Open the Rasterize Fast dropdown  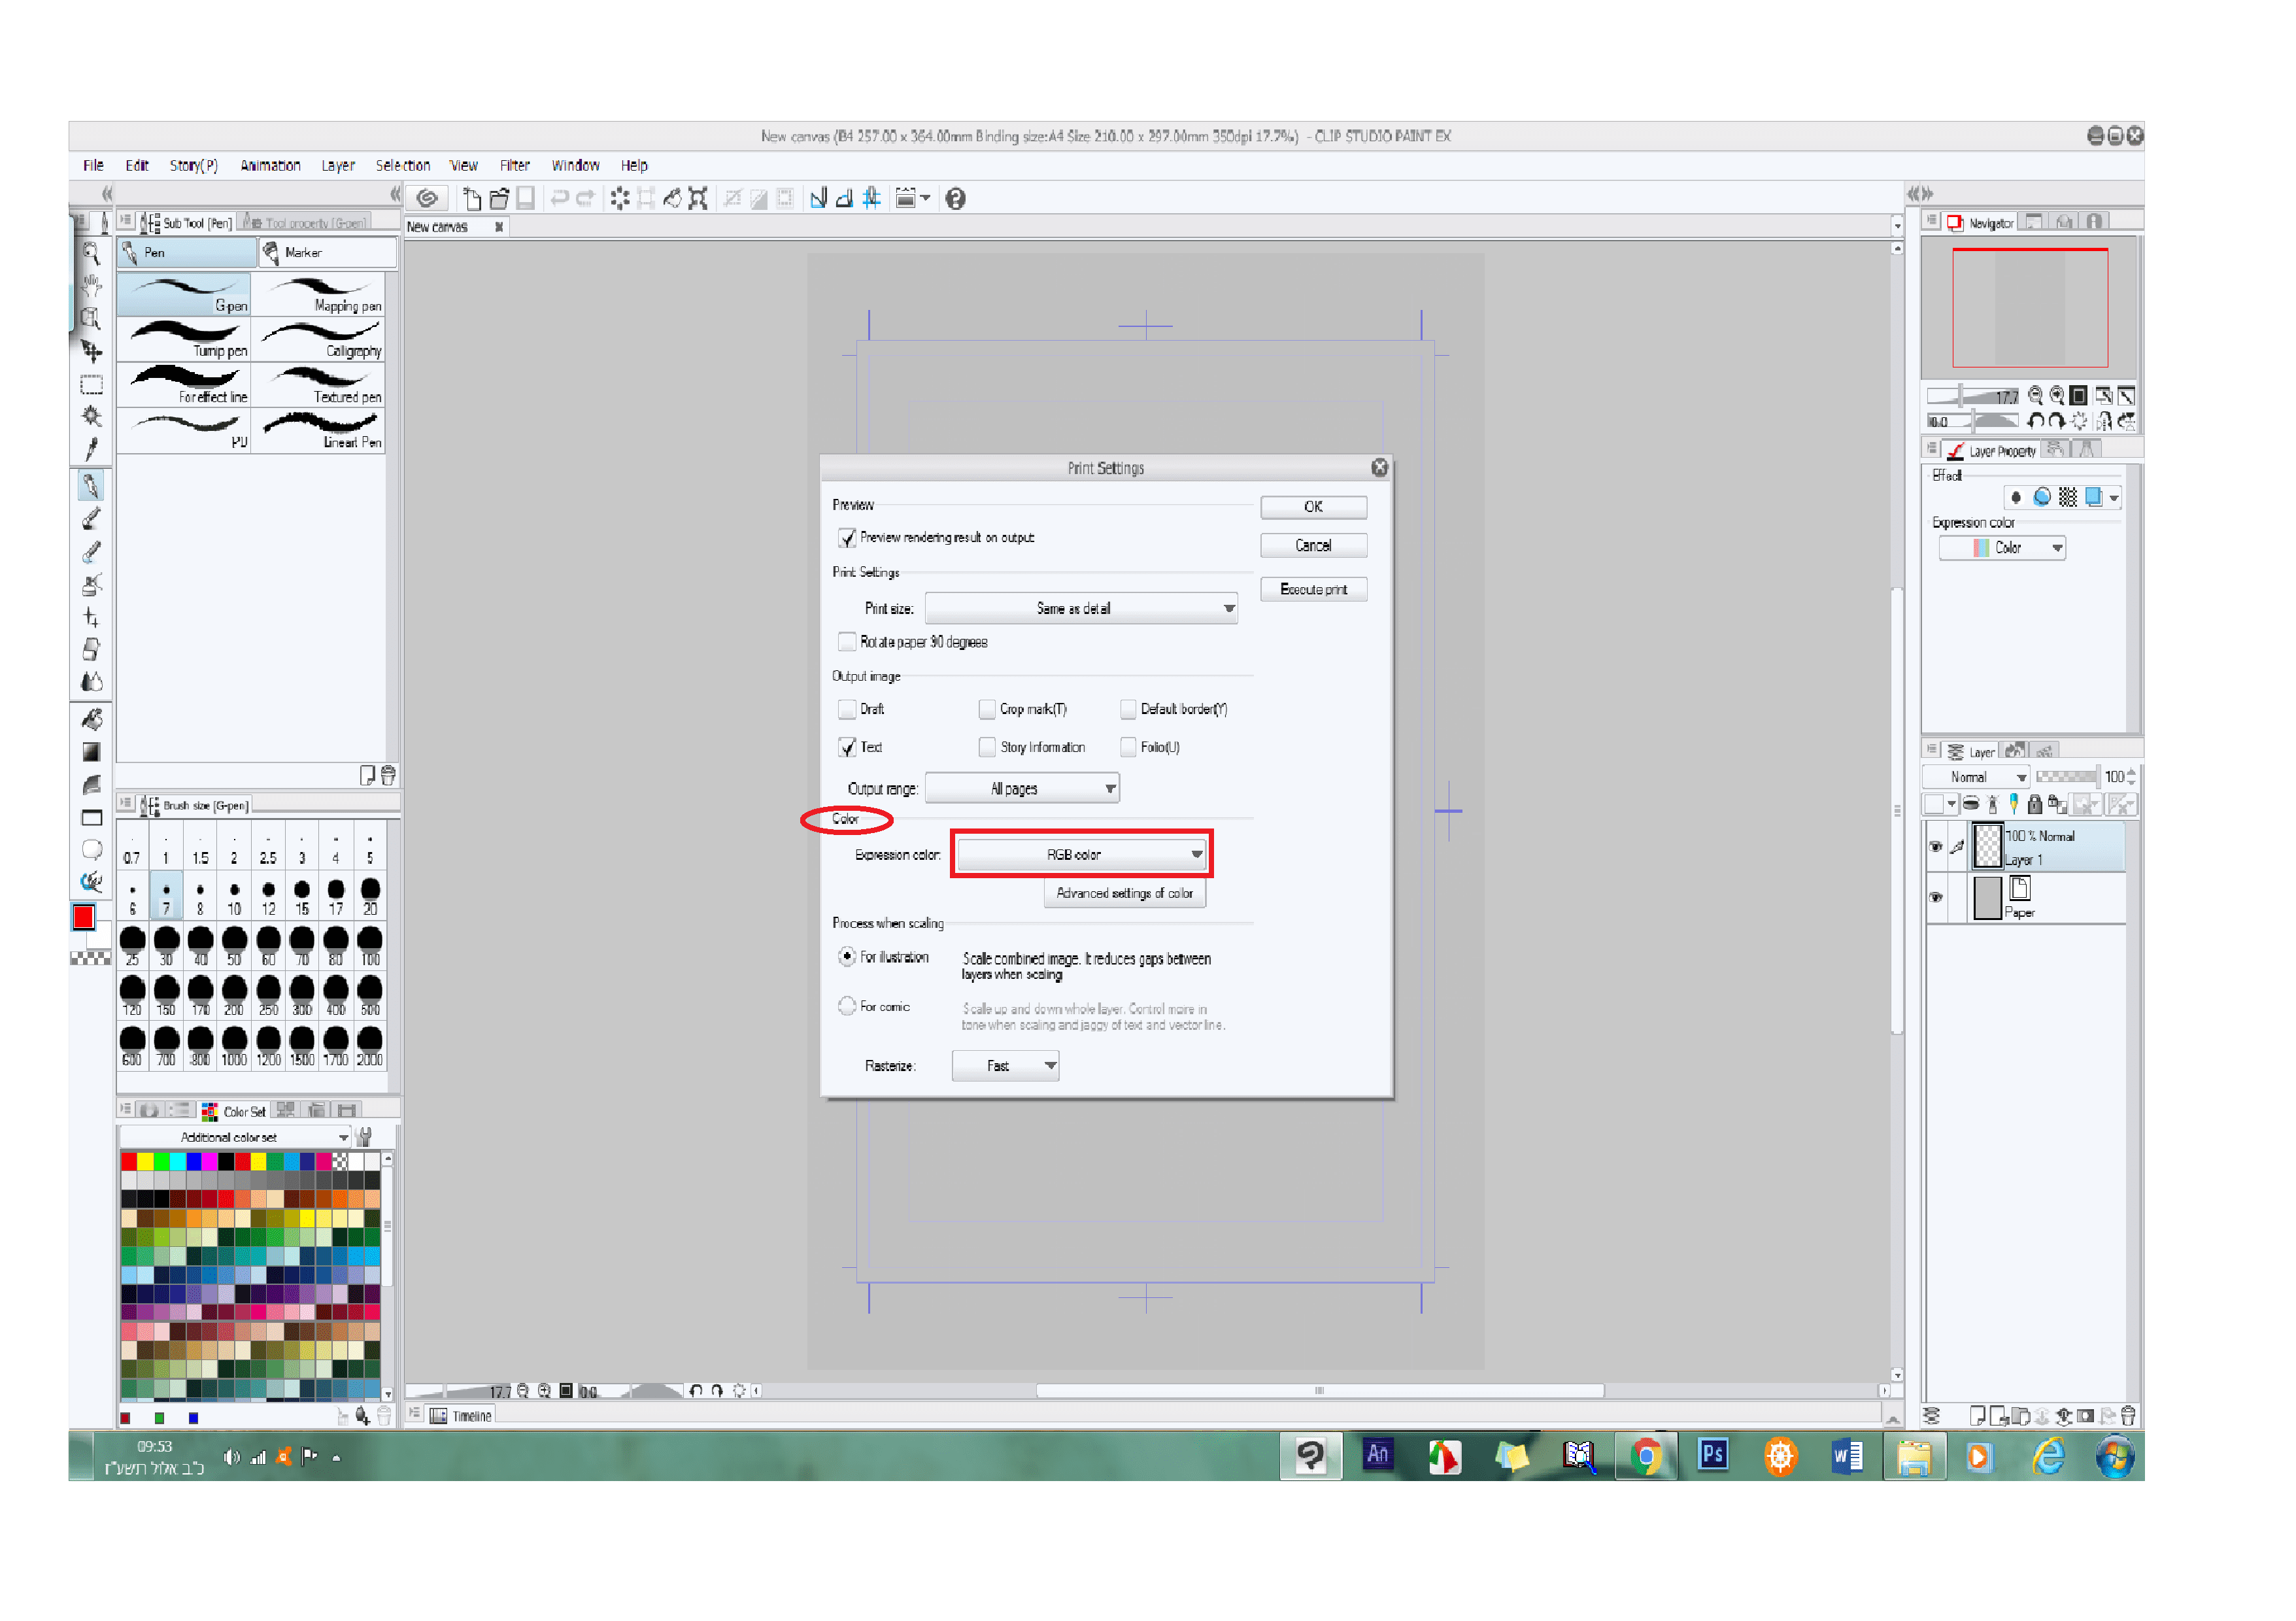point(1005,1066)
